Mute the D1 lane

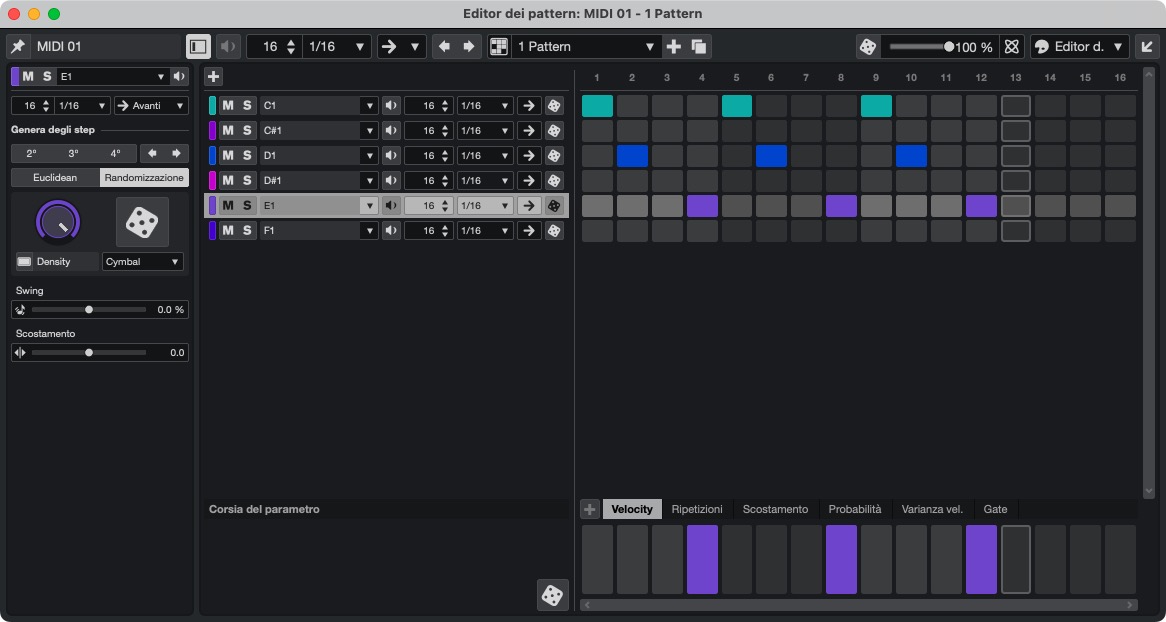click(229, 155)
